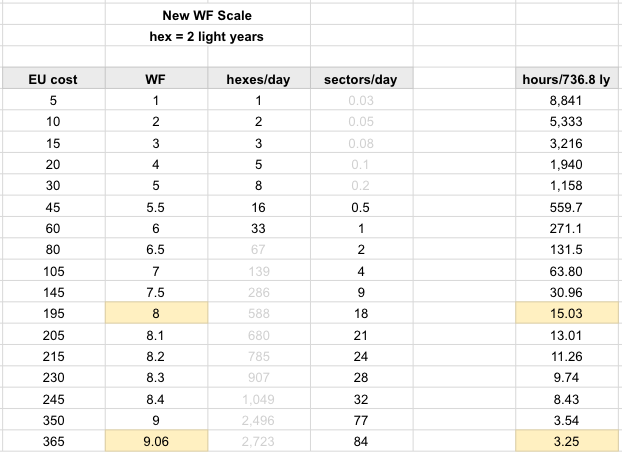Select the "sectors/day" header cell
This screenshot has width=622, height=454.
click(361, 79)
